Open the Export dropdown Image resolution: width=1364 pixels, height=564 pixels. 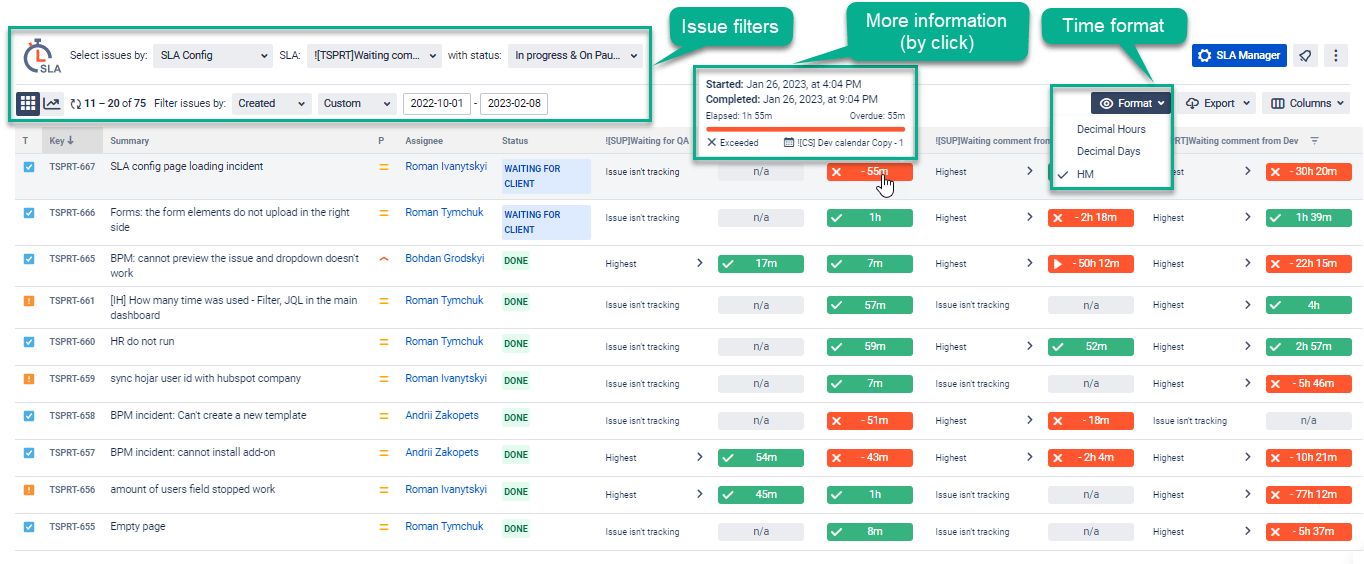point(1218,103)
